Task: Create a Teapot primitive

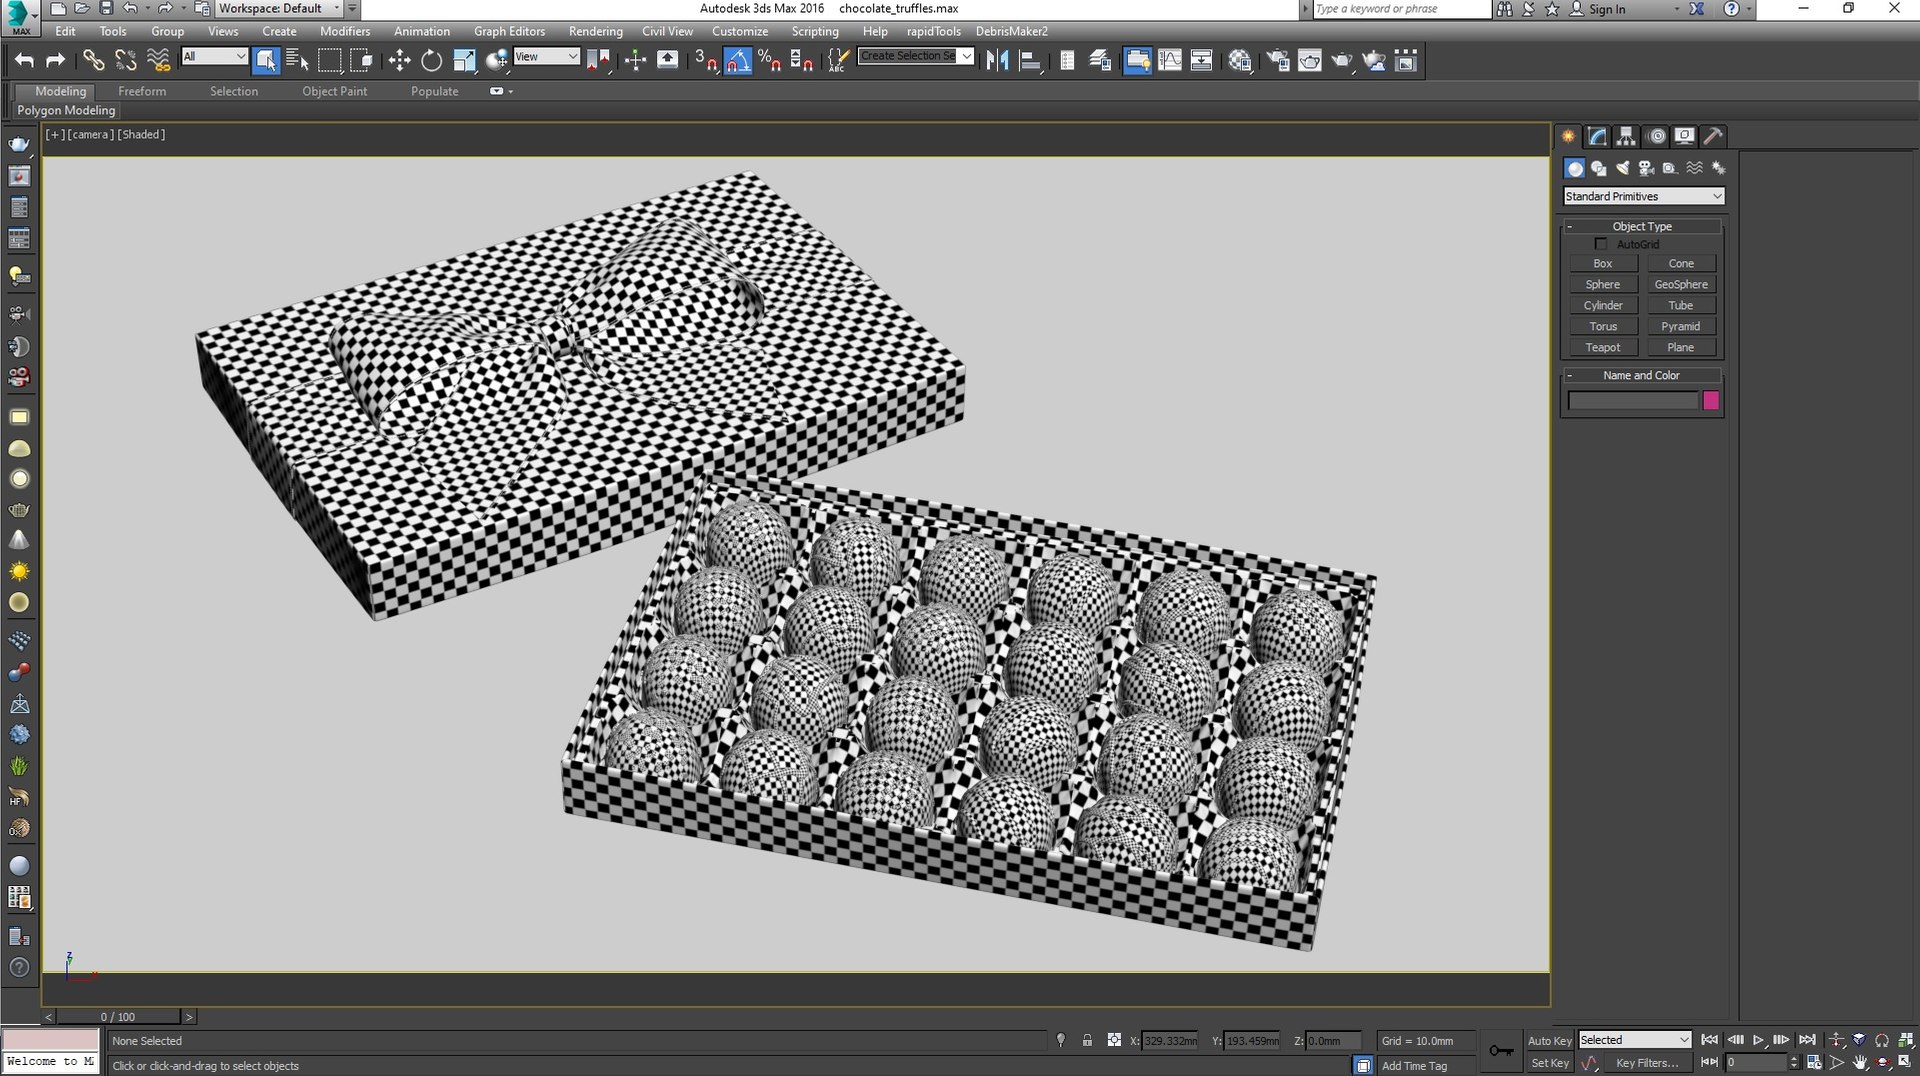Action: [x=1603, y=348]
